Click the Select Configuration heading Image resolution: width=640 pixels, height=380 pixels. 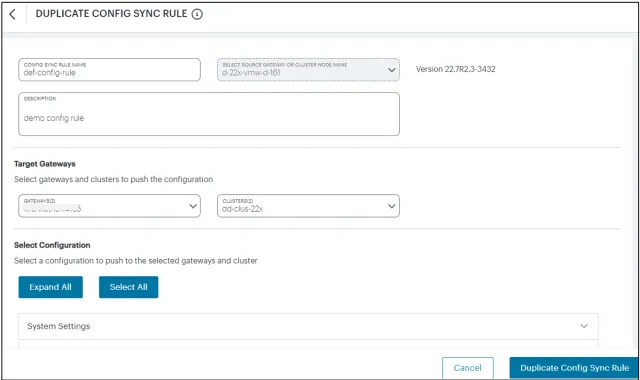pyautogui.click(x=52, y=245)
